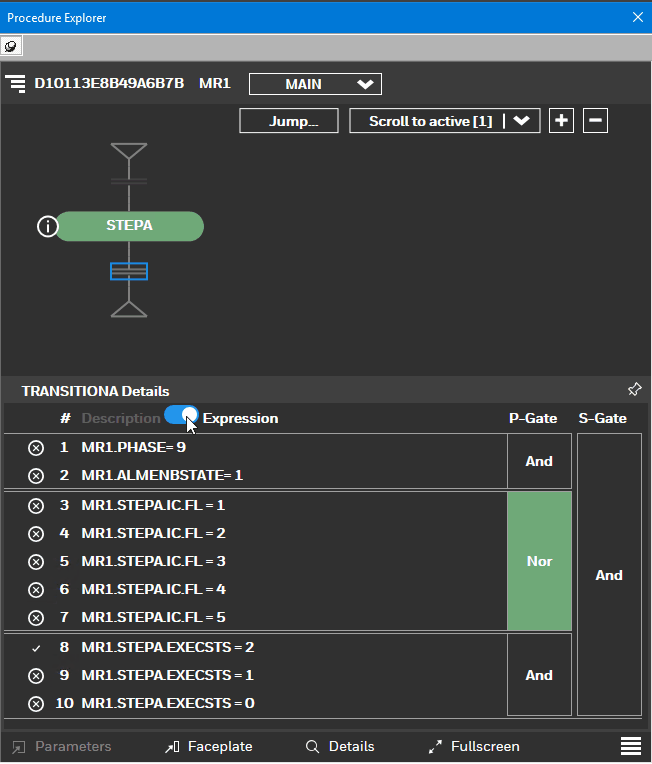Click the status icon for condition 2
Viewport: 652px width, 764px height.
(x=36, y=476)
